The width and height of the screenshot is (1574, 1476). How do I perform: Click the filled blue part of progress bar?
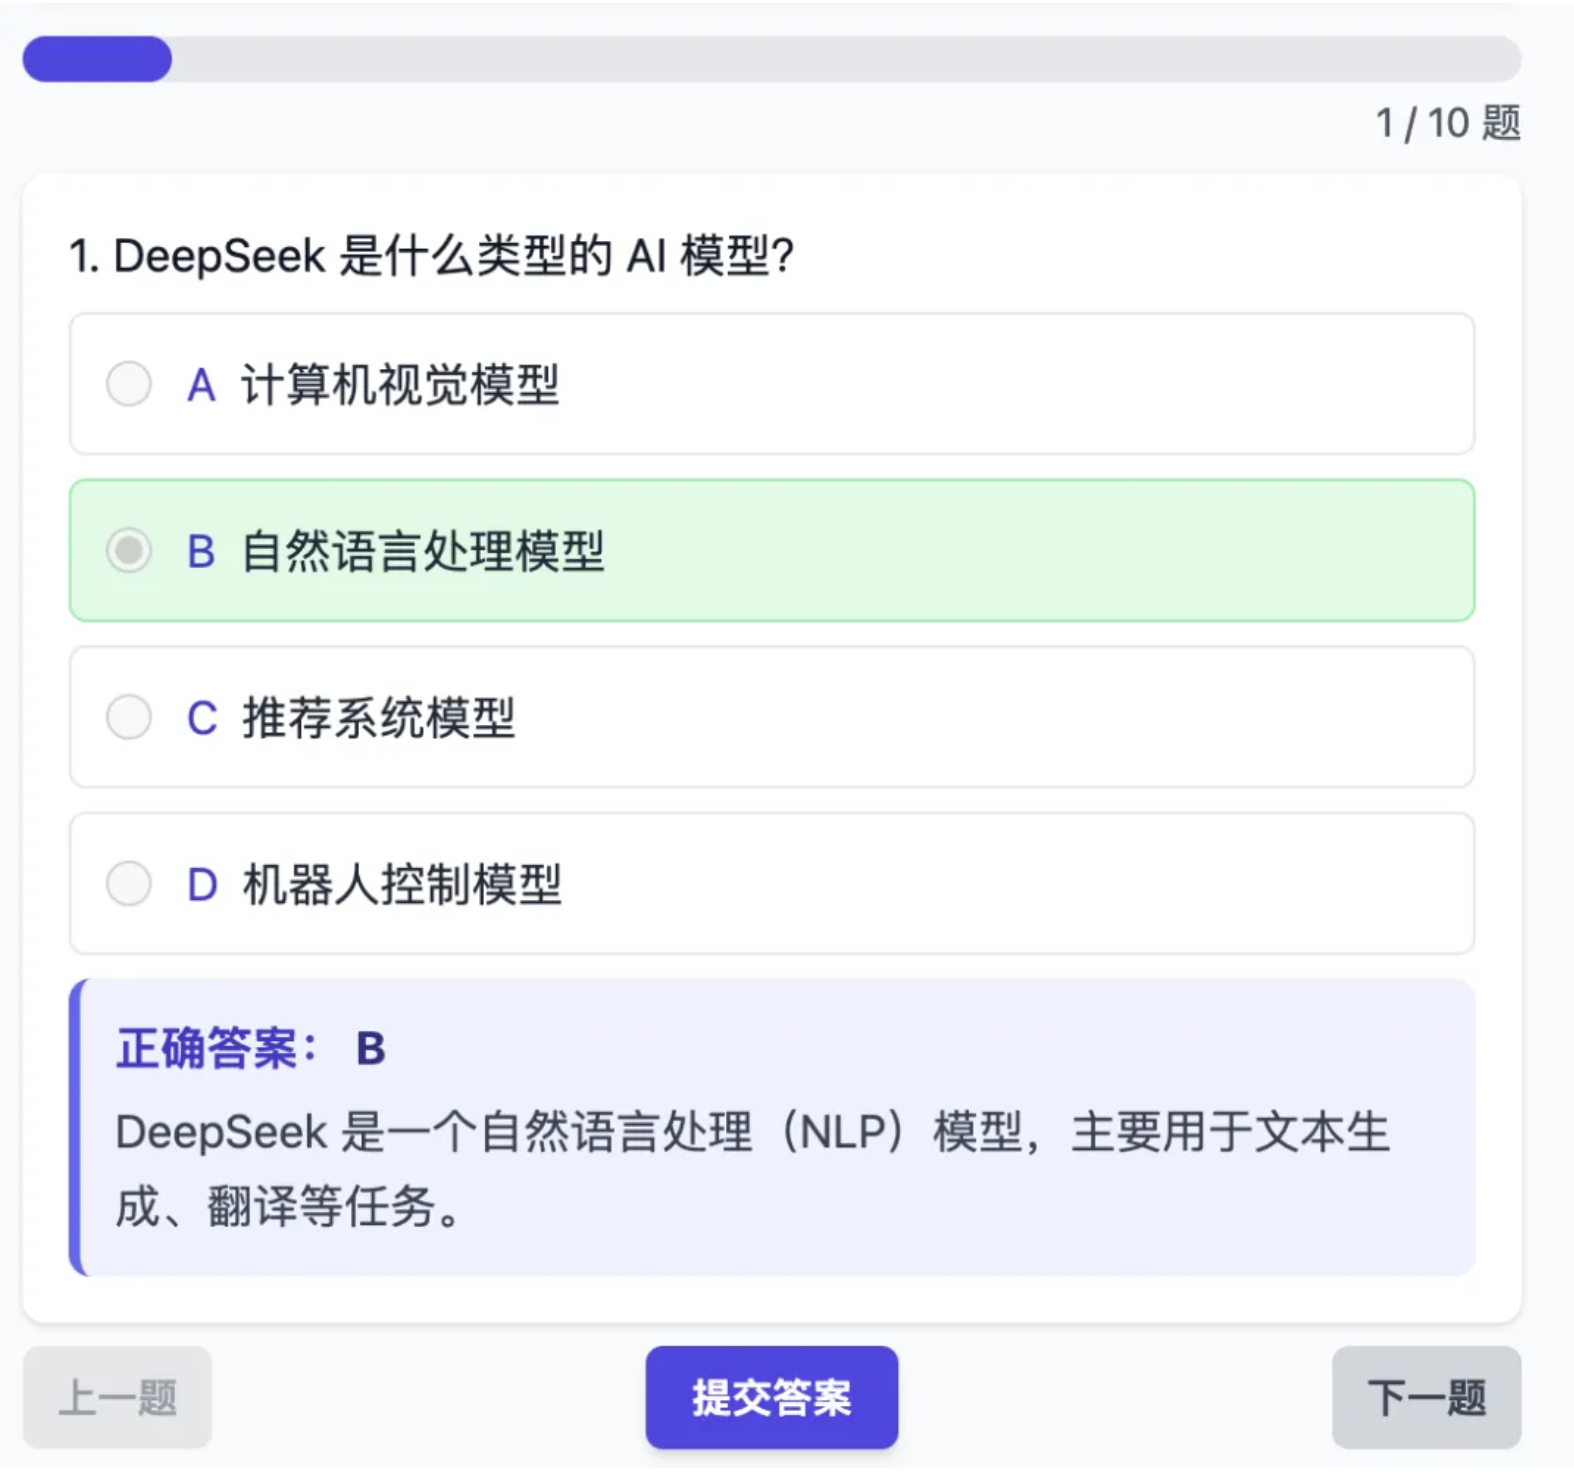pos(97,59)
